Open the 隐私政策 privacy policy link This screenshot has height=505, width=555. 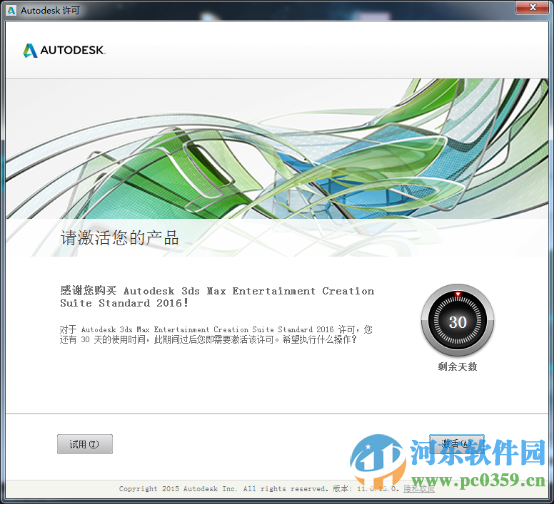click(x=419, y=489)
